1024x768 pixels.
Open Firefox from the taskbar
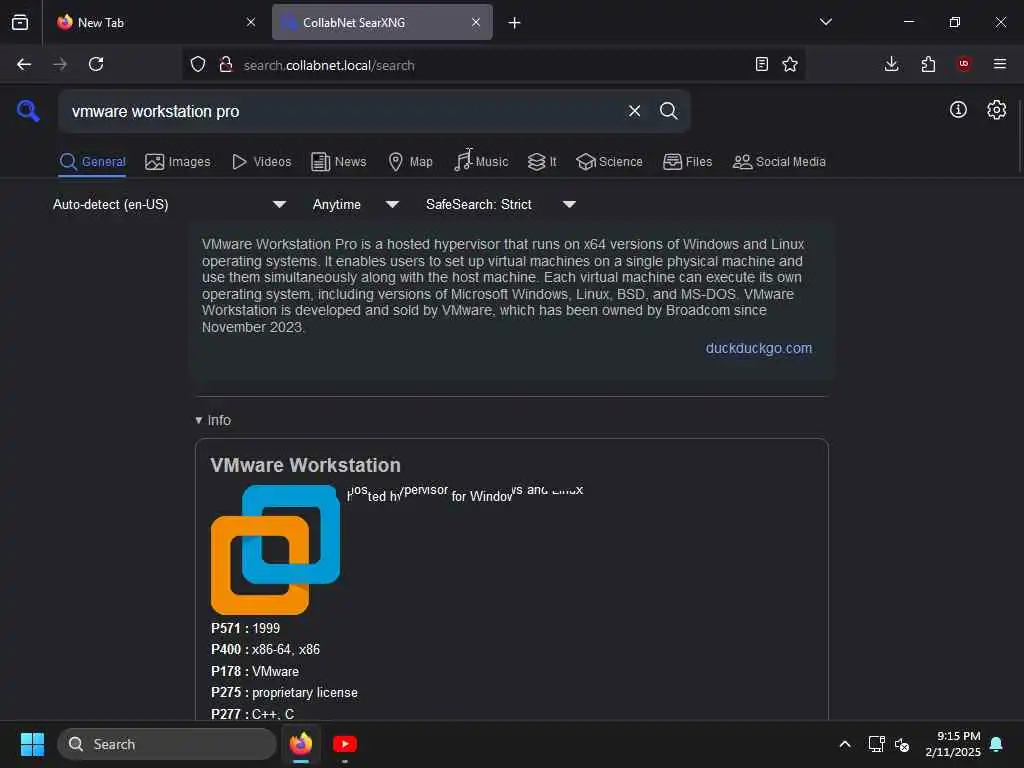(x=301, y=744)
